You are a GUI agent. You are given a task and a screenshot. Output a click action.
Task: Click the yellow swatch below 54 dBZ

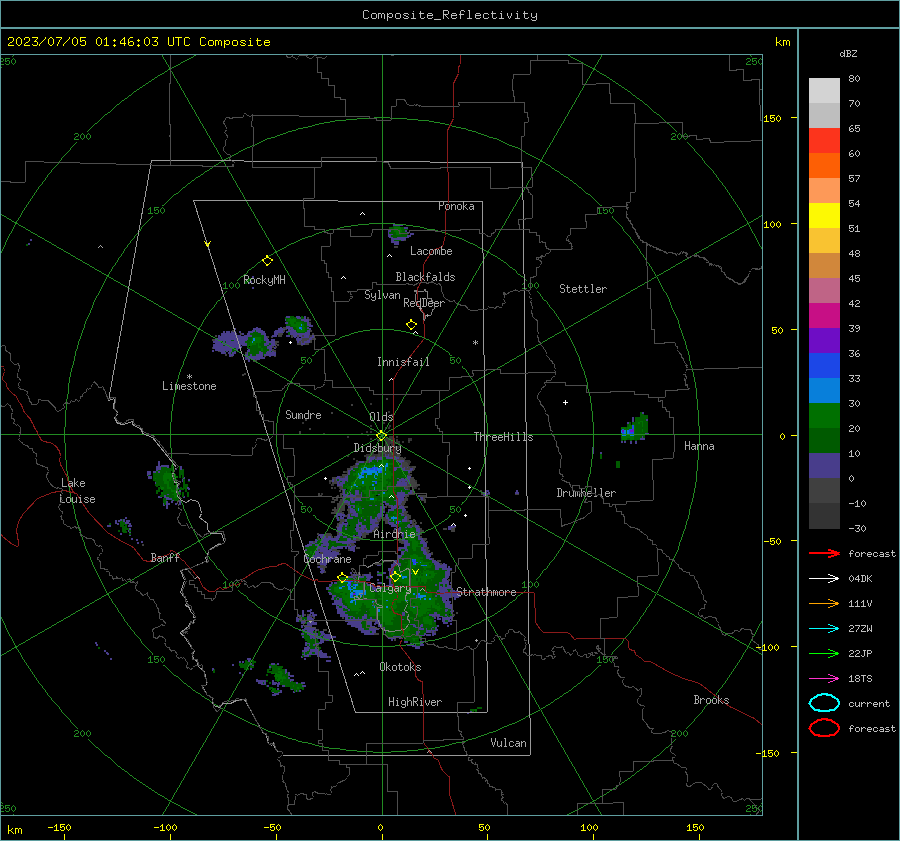point(824,215)
